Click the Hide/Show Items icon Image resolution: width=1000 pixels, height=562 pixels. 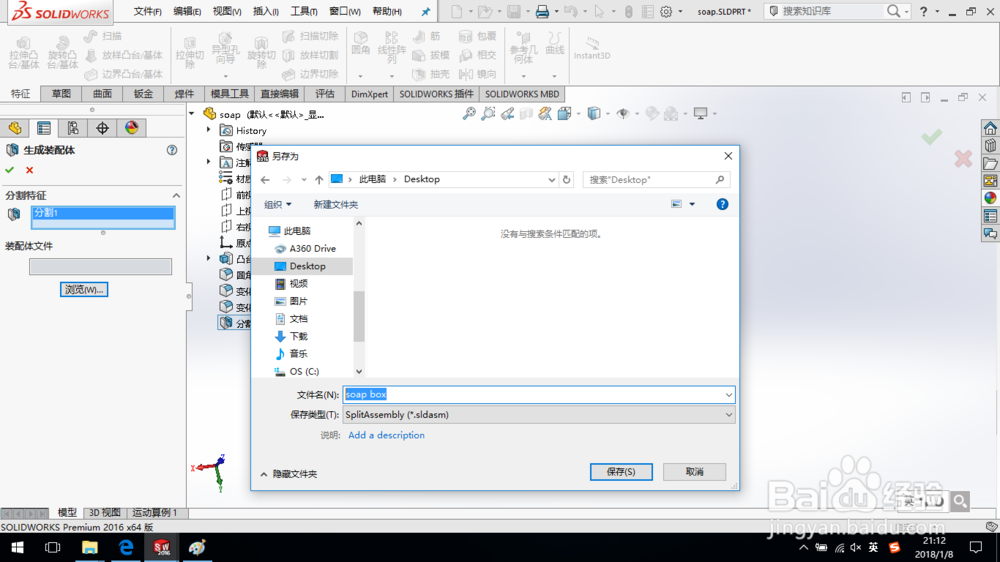pos(623,114)
